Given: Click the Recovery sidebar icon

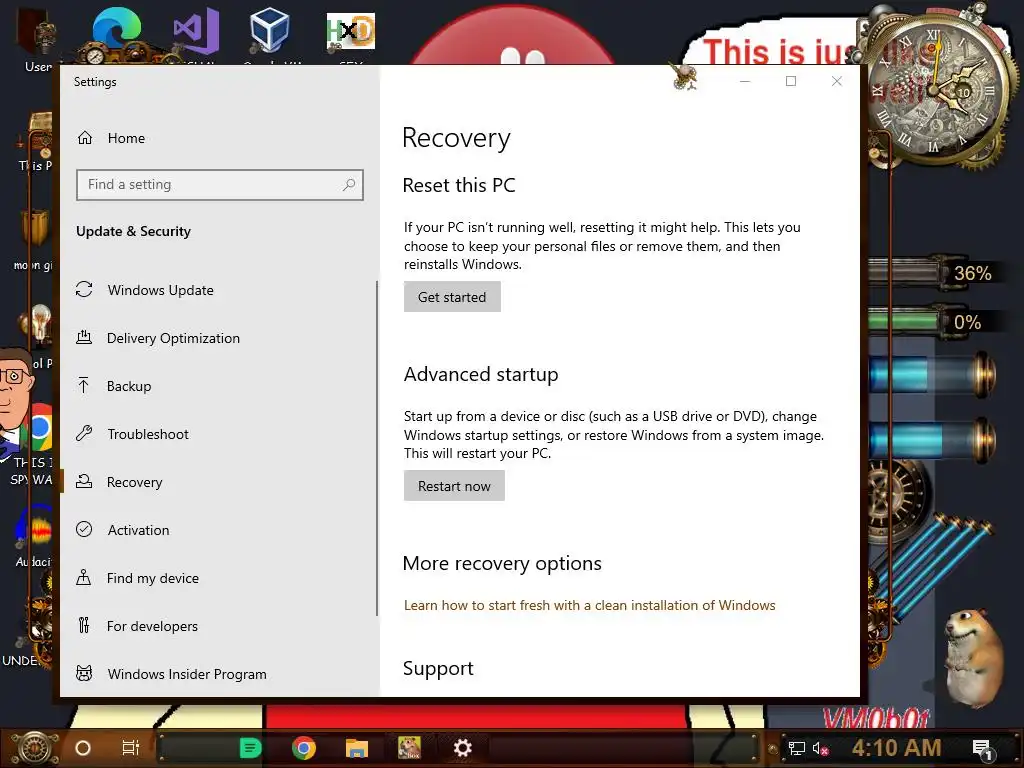Looking at the screenshot, I should (84, 482).
